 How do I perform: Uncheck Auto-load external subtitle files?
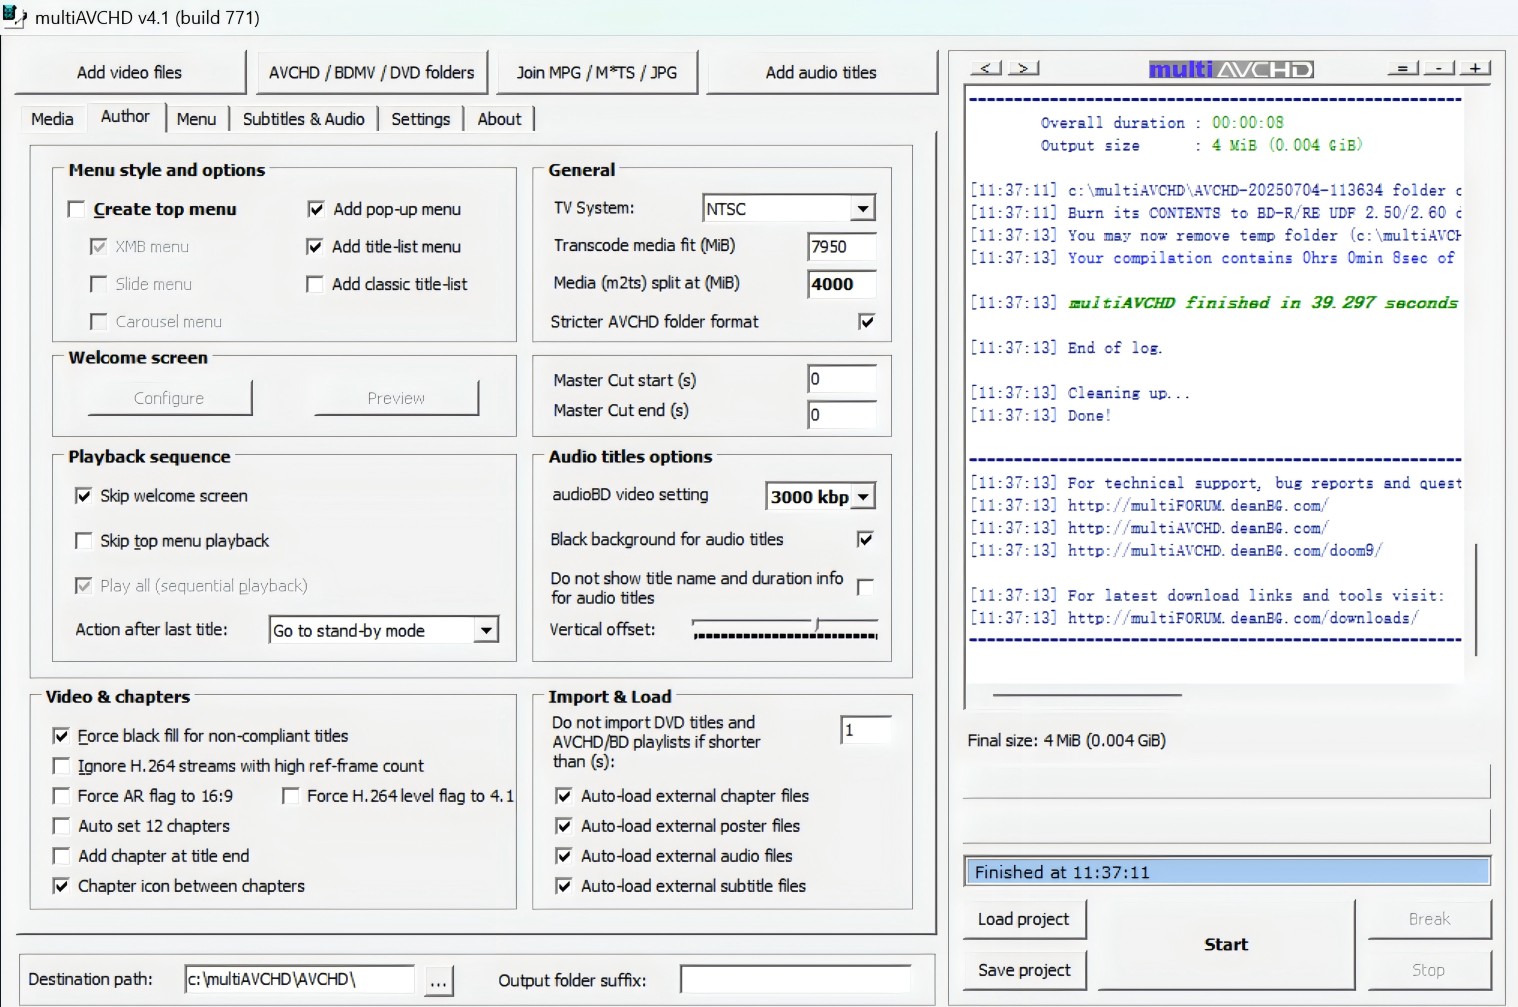pyautogui.click(x=564, y=886)
